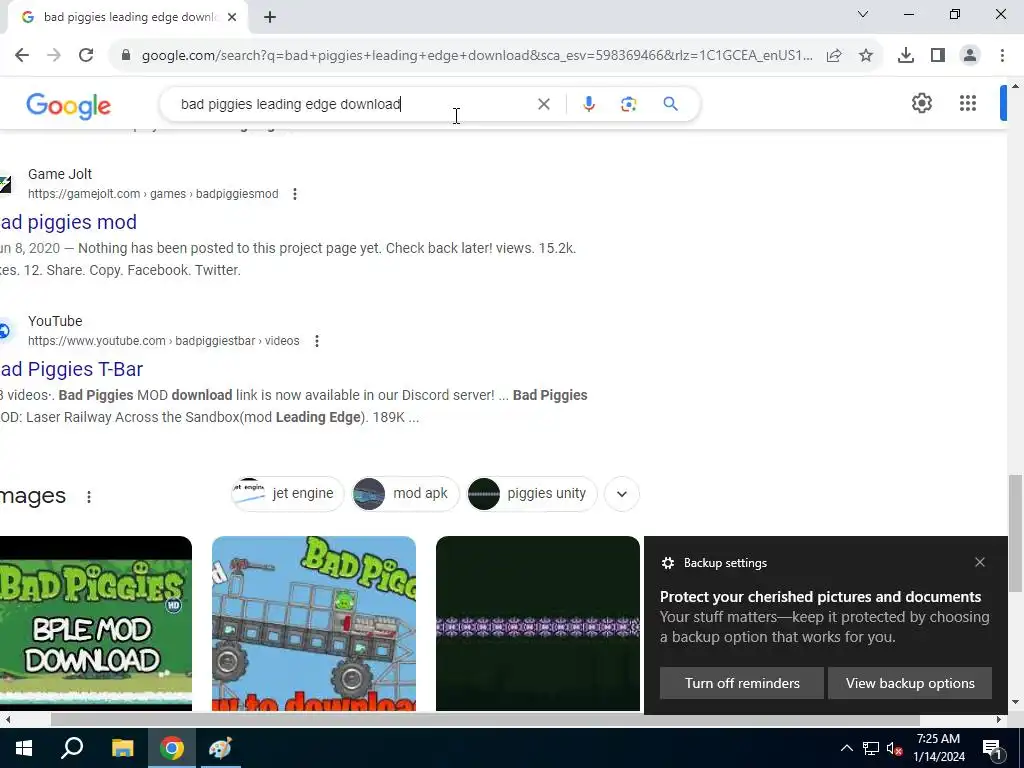Open more options for Game Jolt result
Image resolution: width=1024 pixels, height=768 pixels.
pyautogui.click(x=295, y=194)
